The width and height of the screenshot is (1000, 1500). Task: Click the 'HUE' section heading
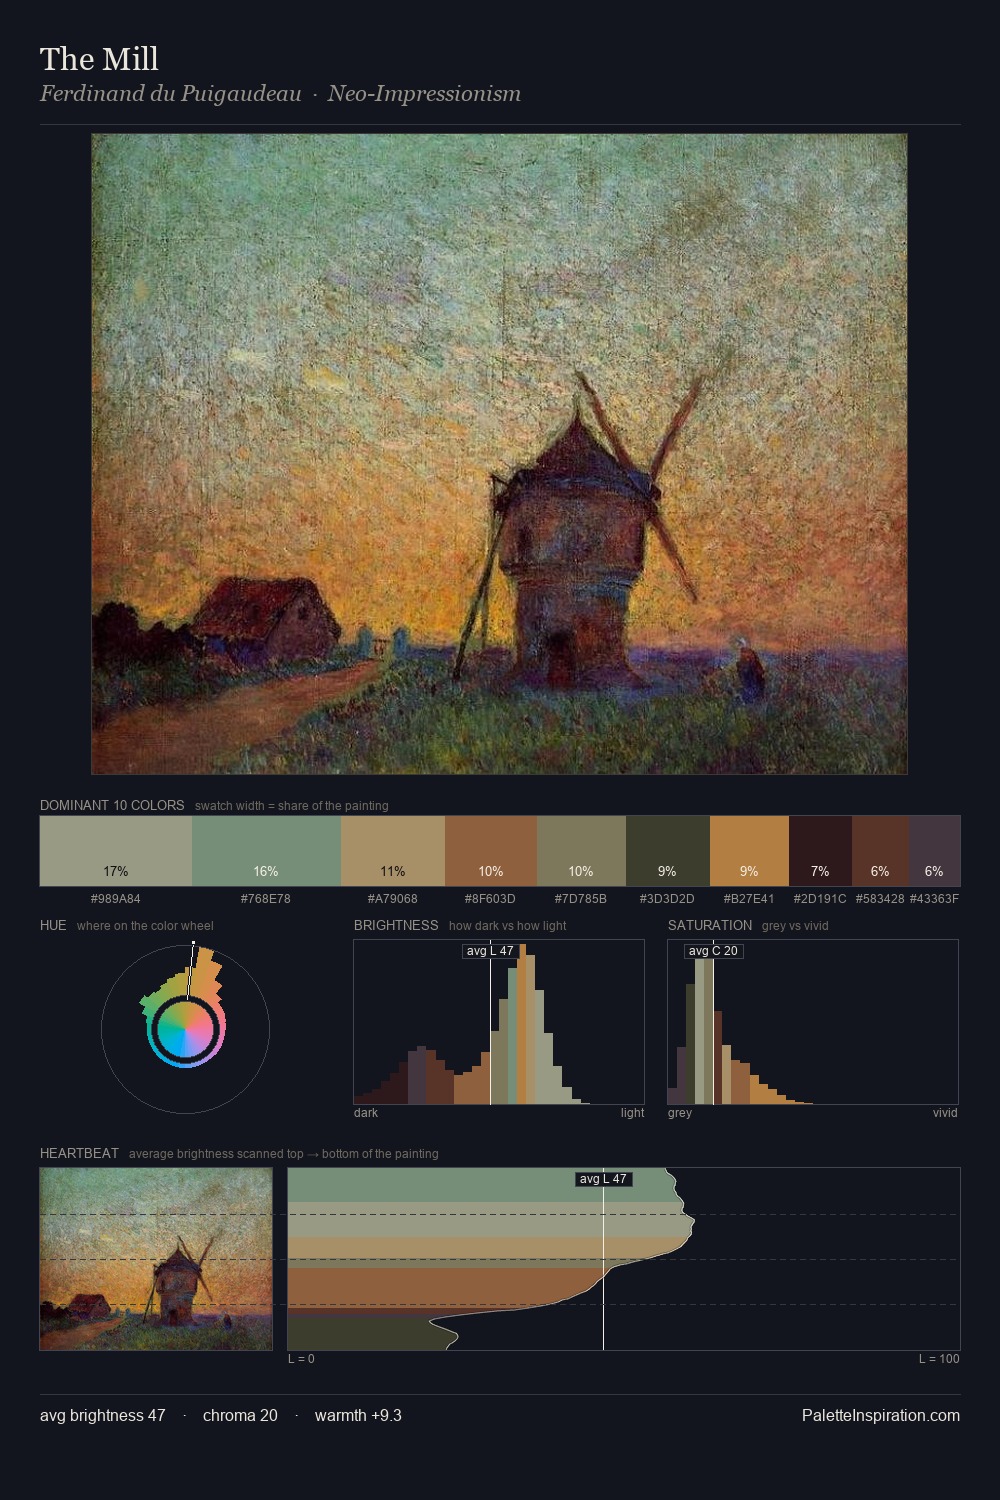[x=53, y=925]
